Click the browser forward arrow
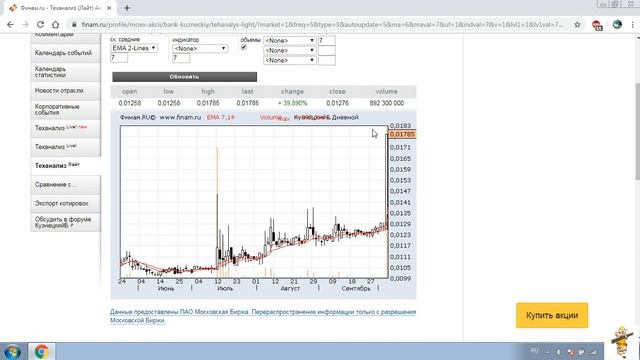The width and height of the screenshot is (640, 360). click(x=25, y=24)
